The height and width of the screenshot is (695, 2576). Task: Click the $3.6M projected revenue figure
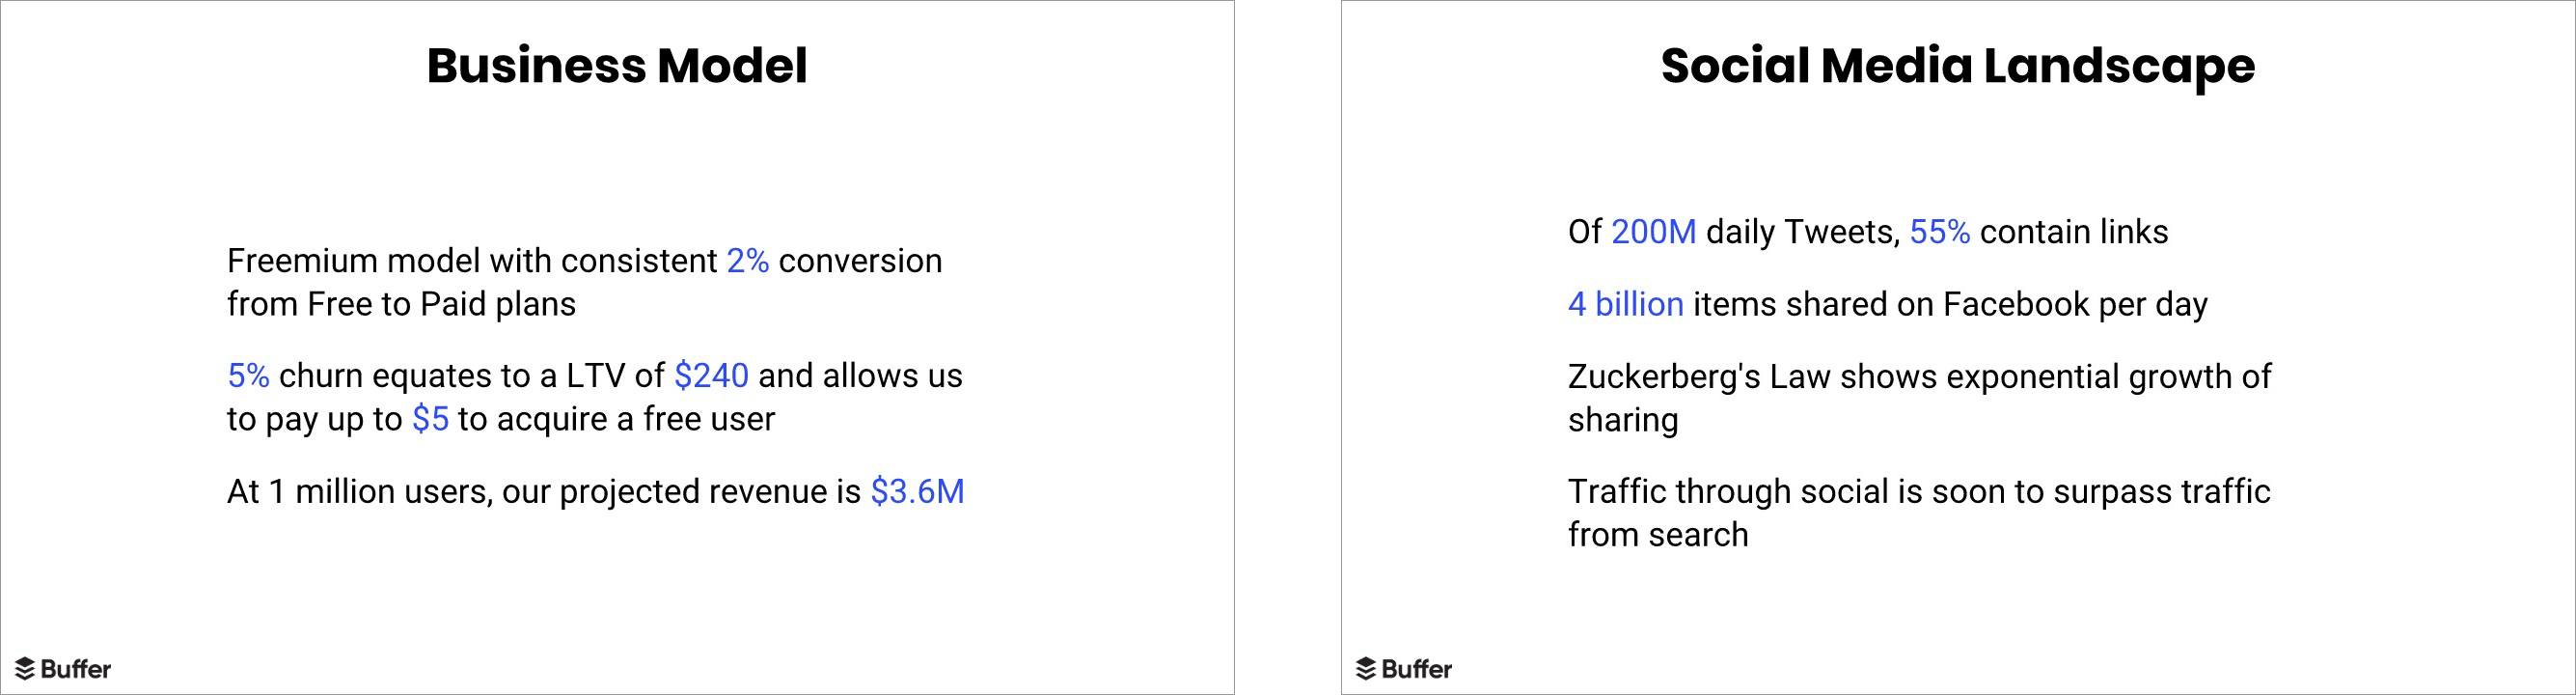pos(917,492)
